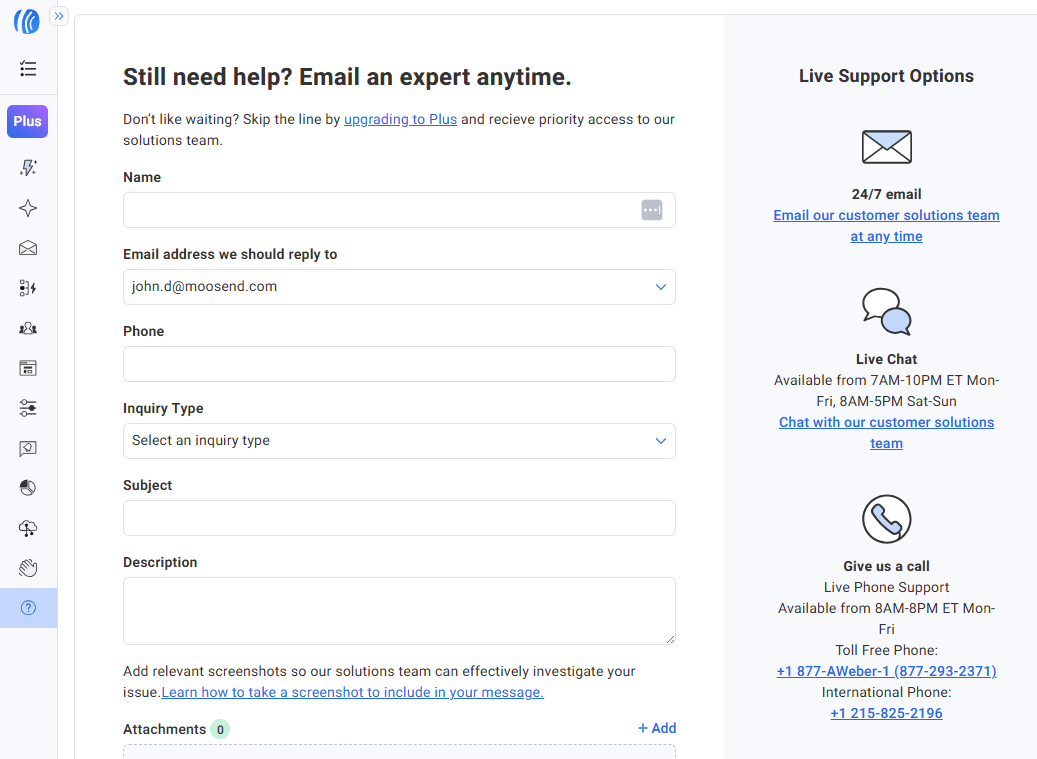Click the AWeber logo icon
The width and height of the screenshot is (1037, 759).
pyautogui.click(x=27, y=21)
